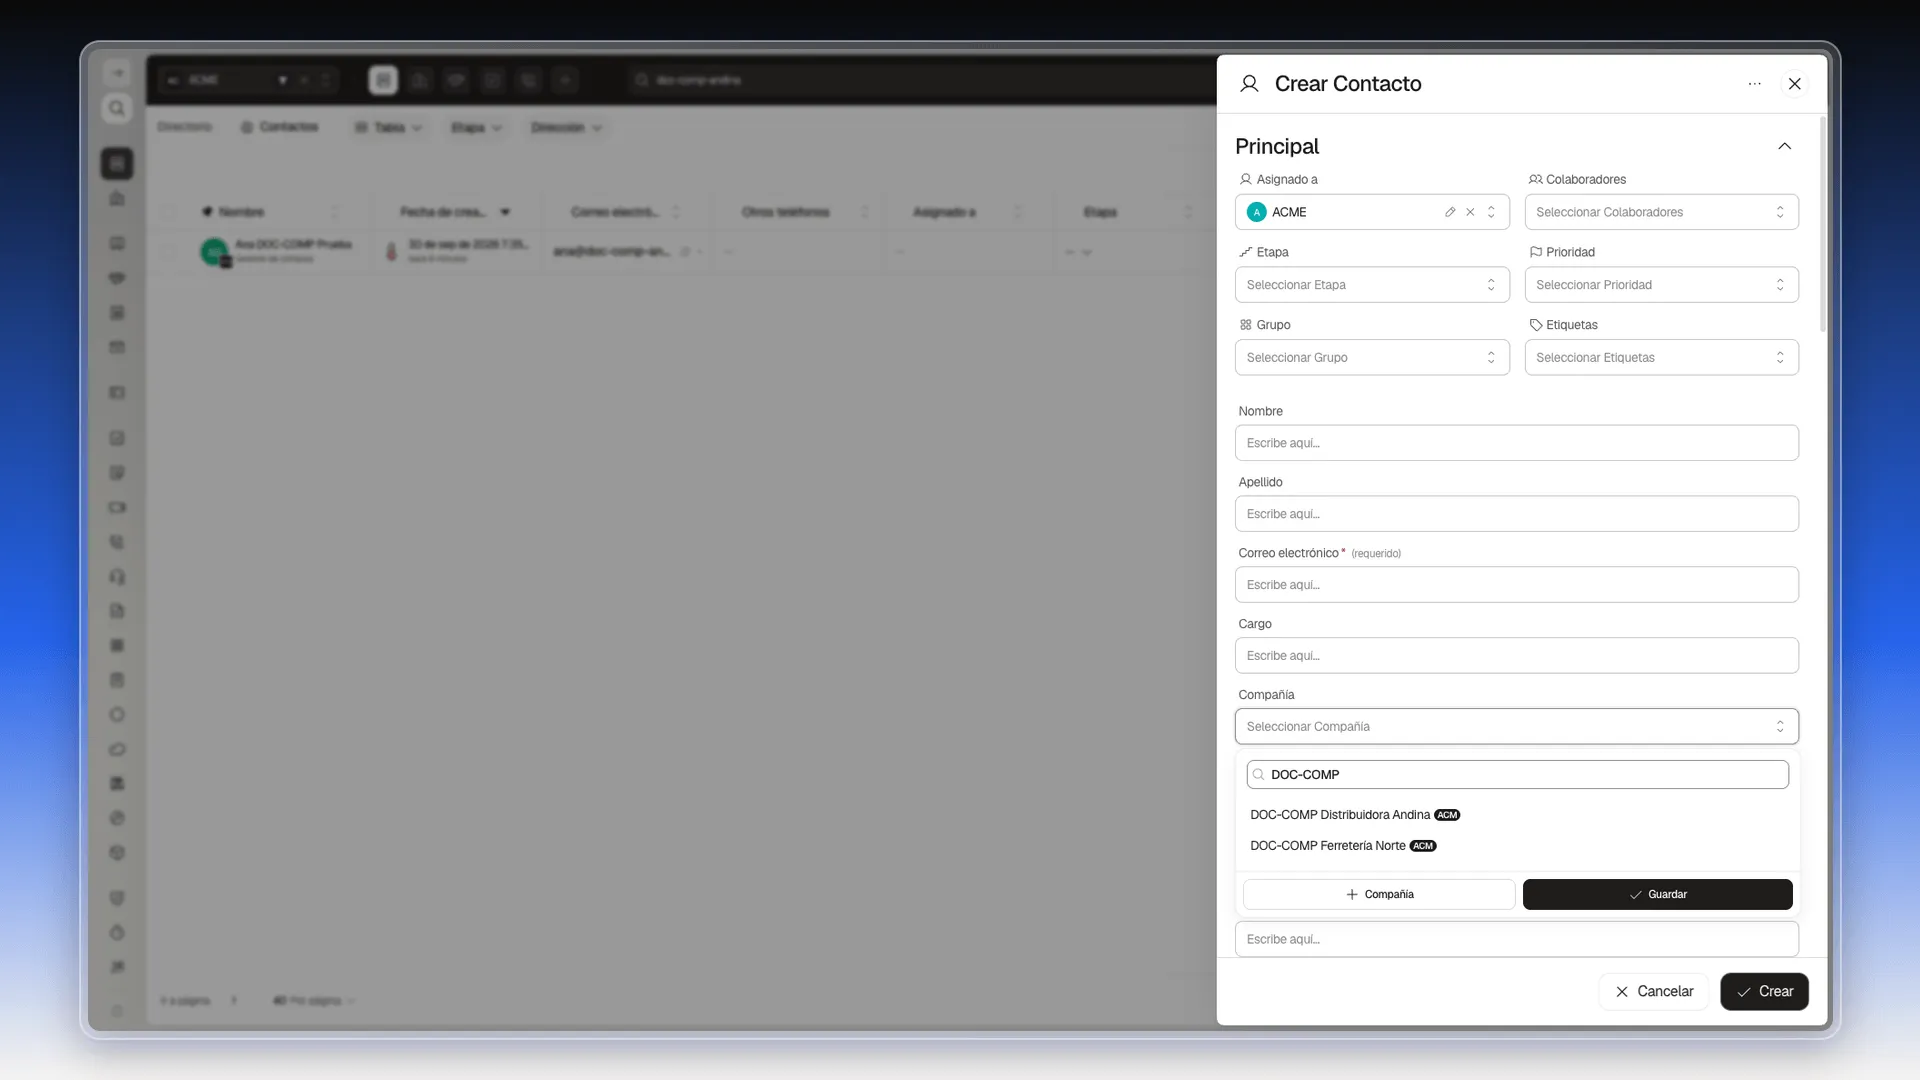Open the Tabla view menu in background window
The image size is (1920, 1080).
(x=388, y=128)
